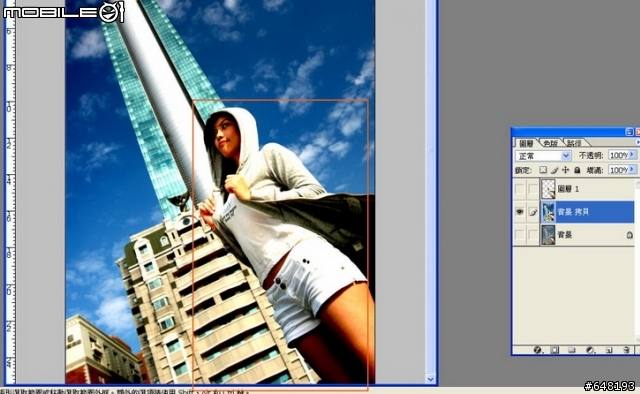Delete layer with trash icon
Screen dimensions: 640x394
pos(627,350)
